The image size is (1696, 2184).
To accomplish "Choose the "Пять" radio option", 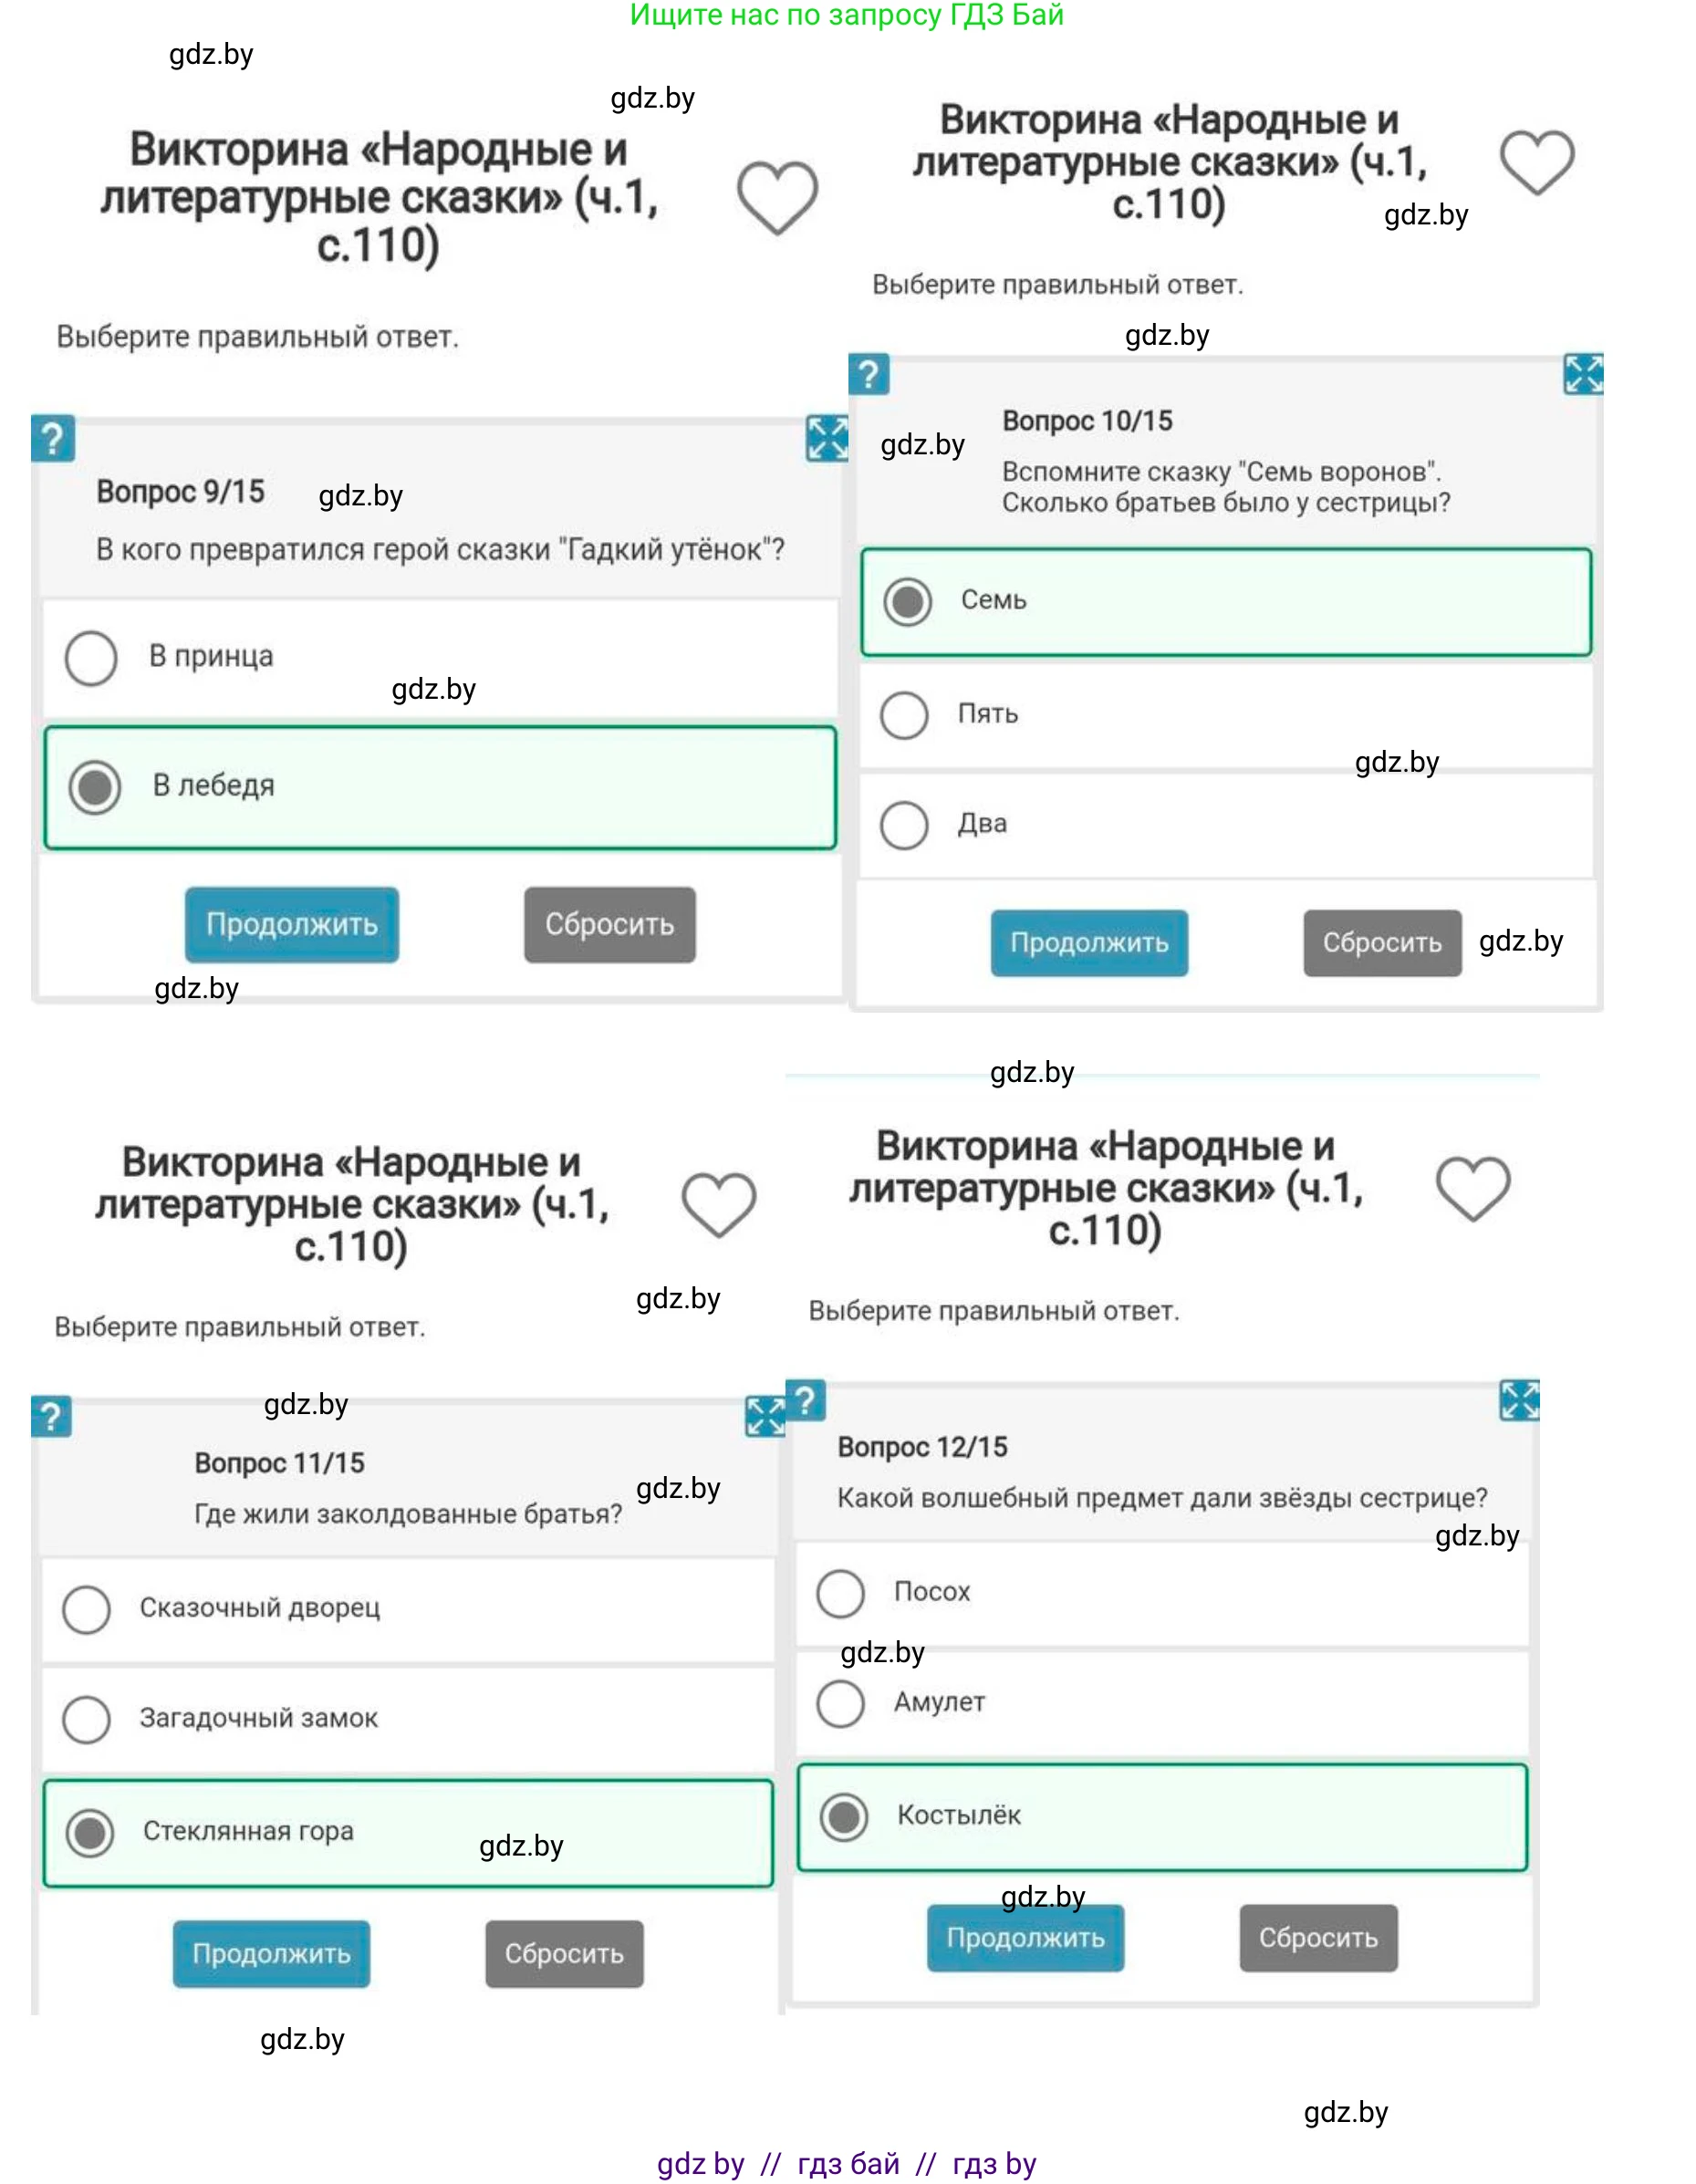I will 904,715.
